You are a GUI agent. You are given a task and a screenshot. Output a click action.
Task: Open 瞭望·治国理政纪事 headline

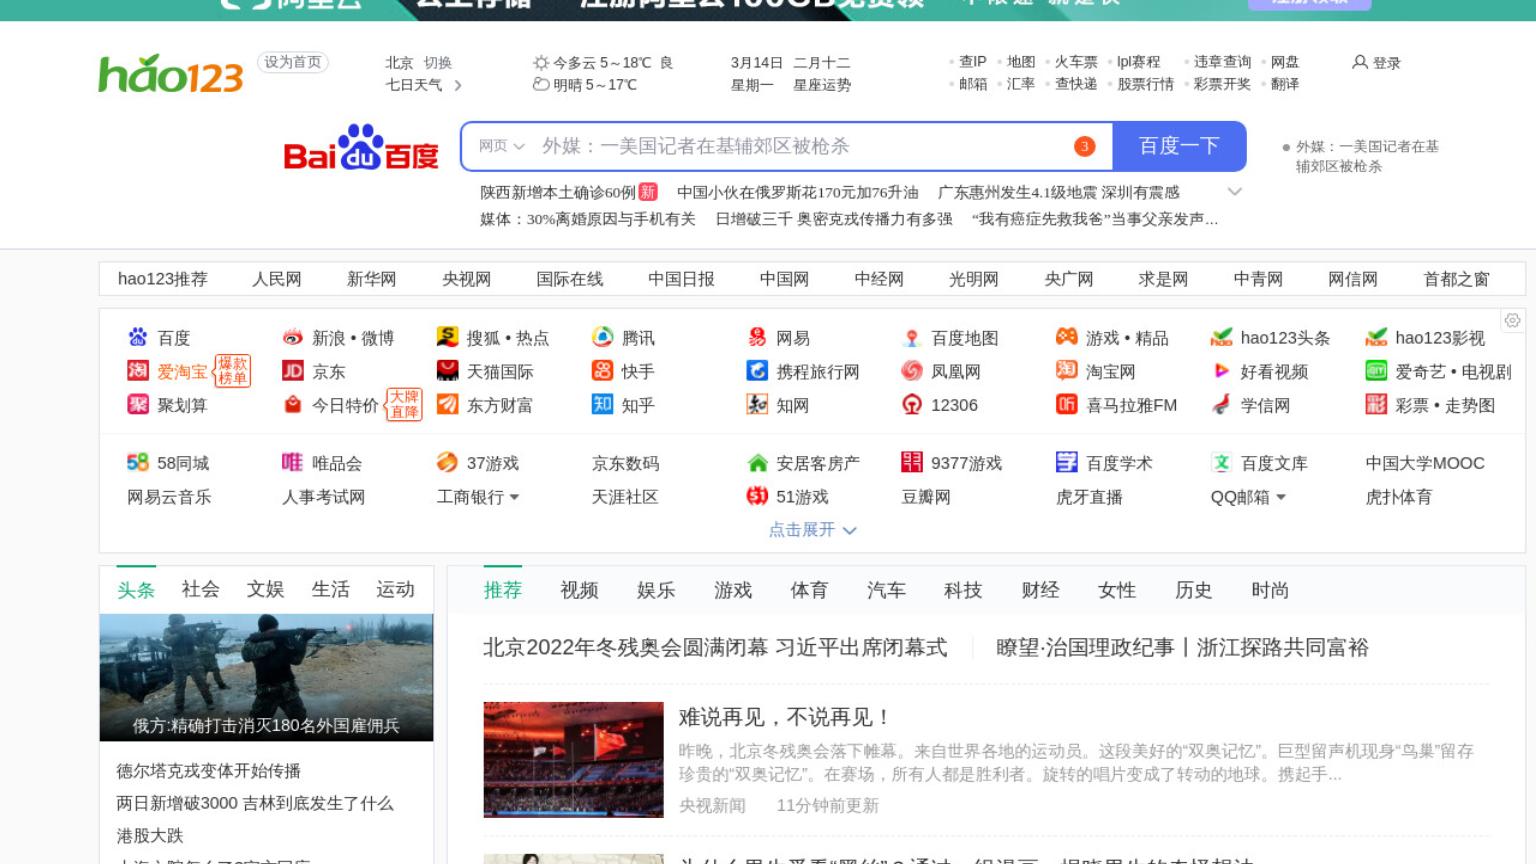pos(1182,647)
